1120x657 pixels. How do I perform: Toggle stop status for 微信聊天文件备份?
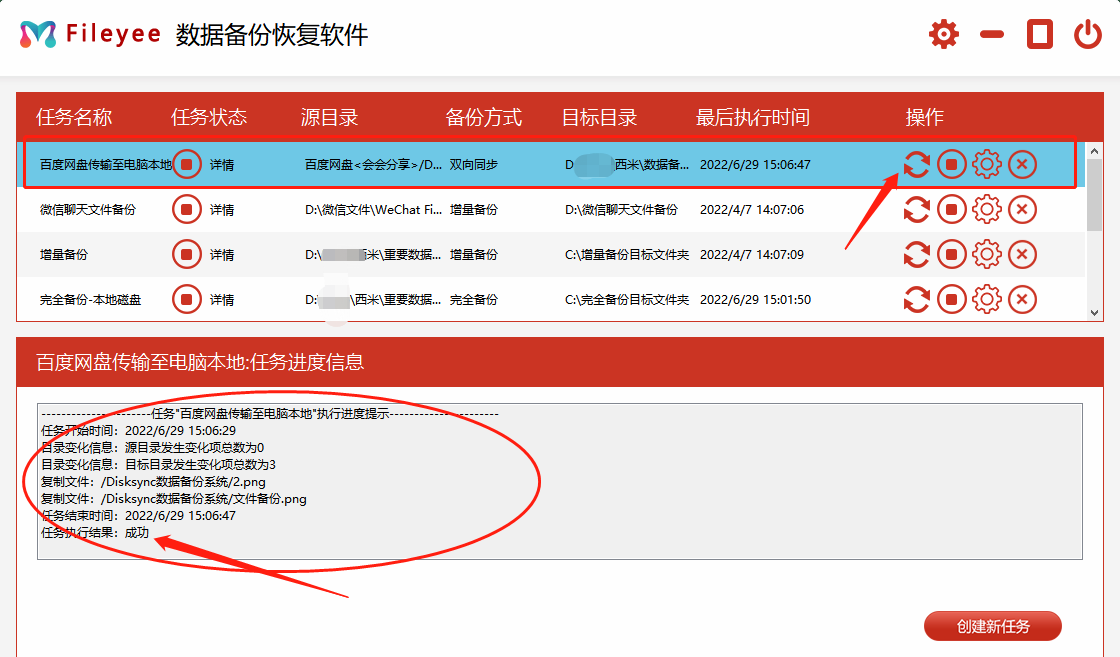click(186, 209)
